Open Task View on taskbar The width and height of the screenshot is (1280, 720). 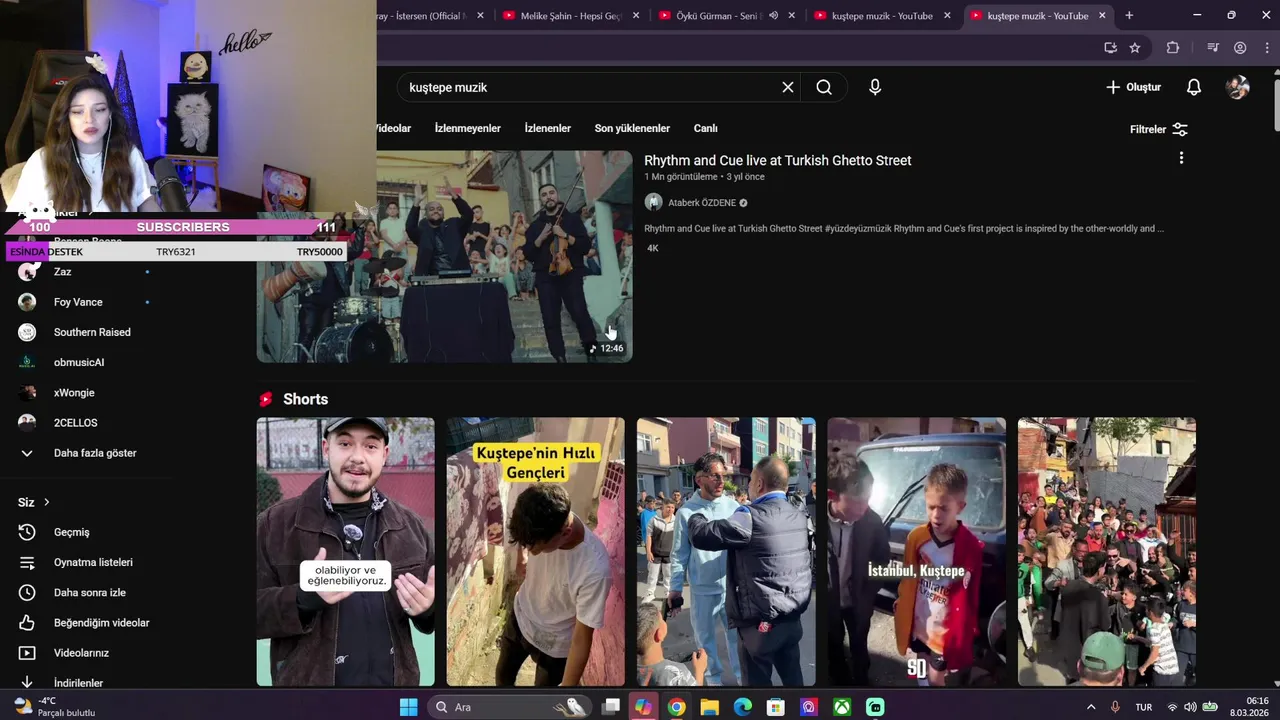611,707
